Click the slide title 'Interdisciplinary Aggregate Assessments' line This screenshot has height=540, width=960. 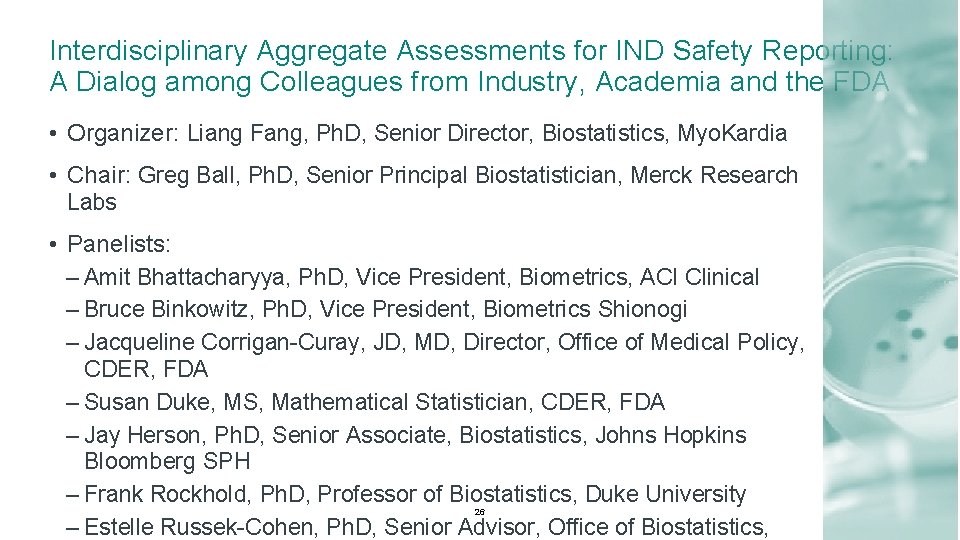470,50
